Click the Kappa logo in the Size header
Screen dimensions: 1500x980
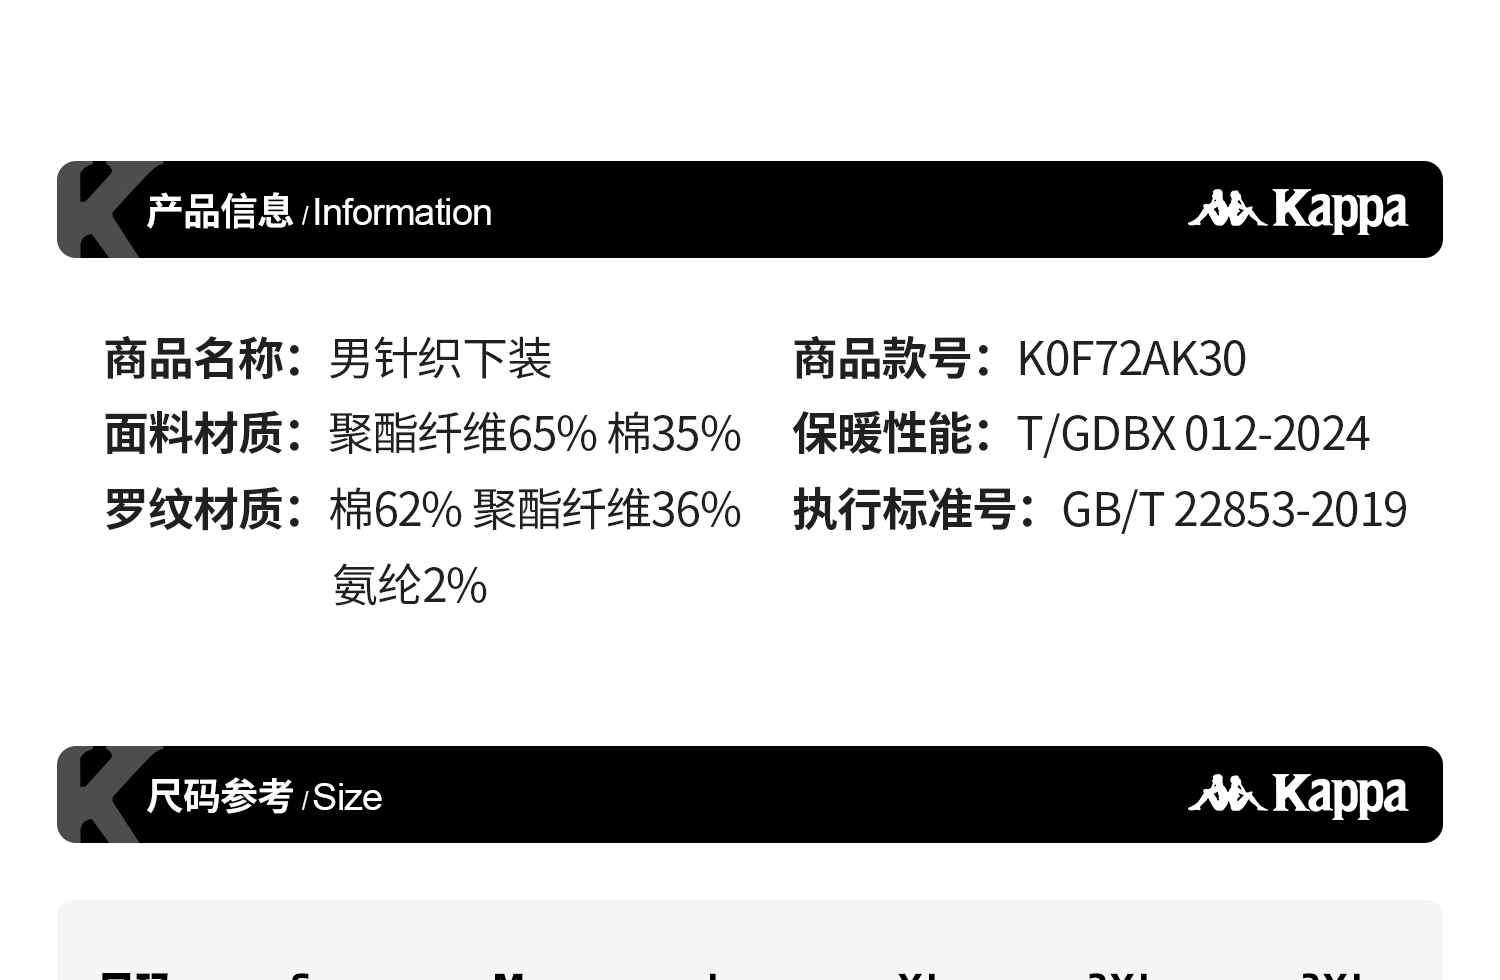pyautogui.click(x=1297, y=795)
